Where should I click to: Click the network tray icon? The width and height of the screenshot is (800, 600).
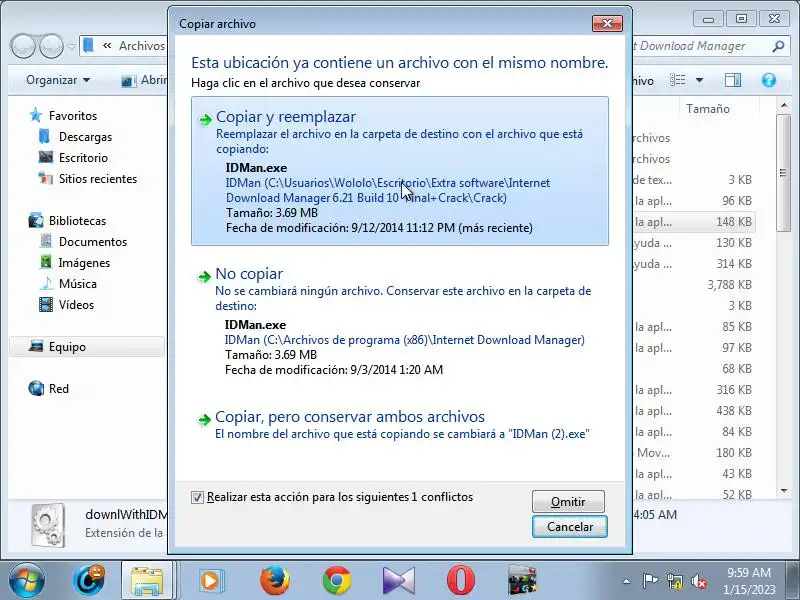click(x=675, y=581)
